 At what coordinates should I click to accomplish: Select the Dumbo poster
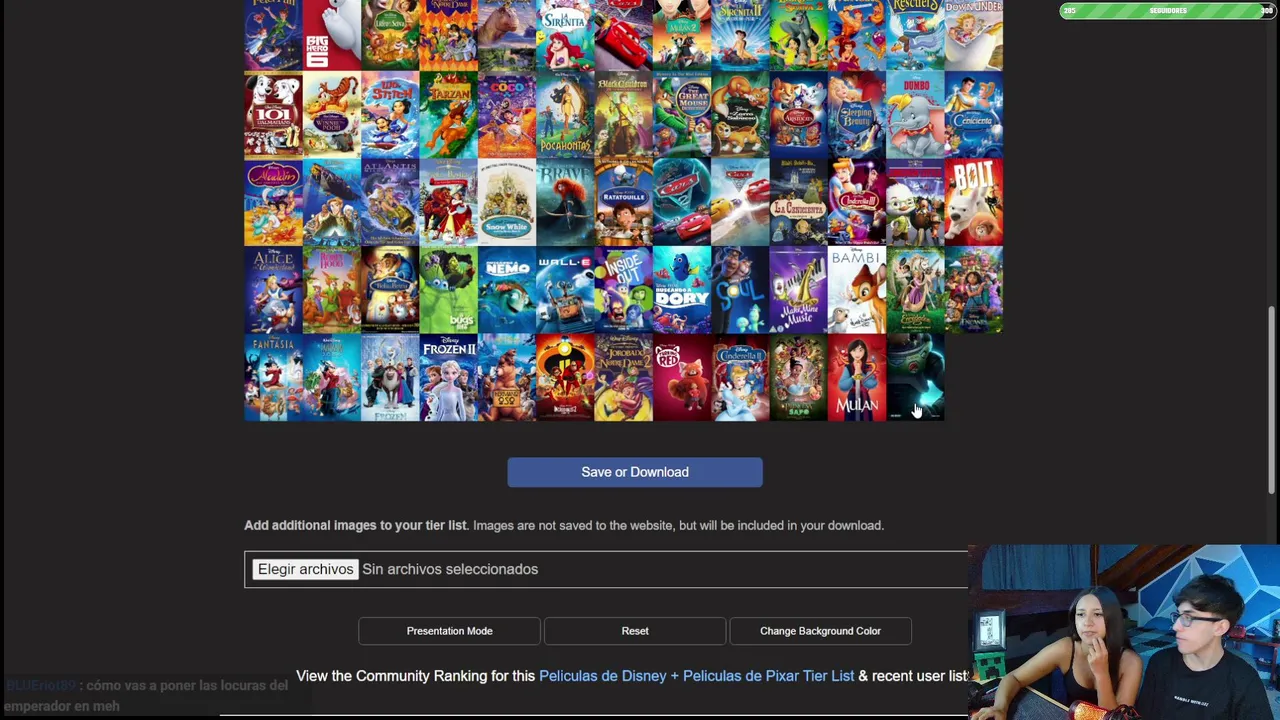[915, 115]
